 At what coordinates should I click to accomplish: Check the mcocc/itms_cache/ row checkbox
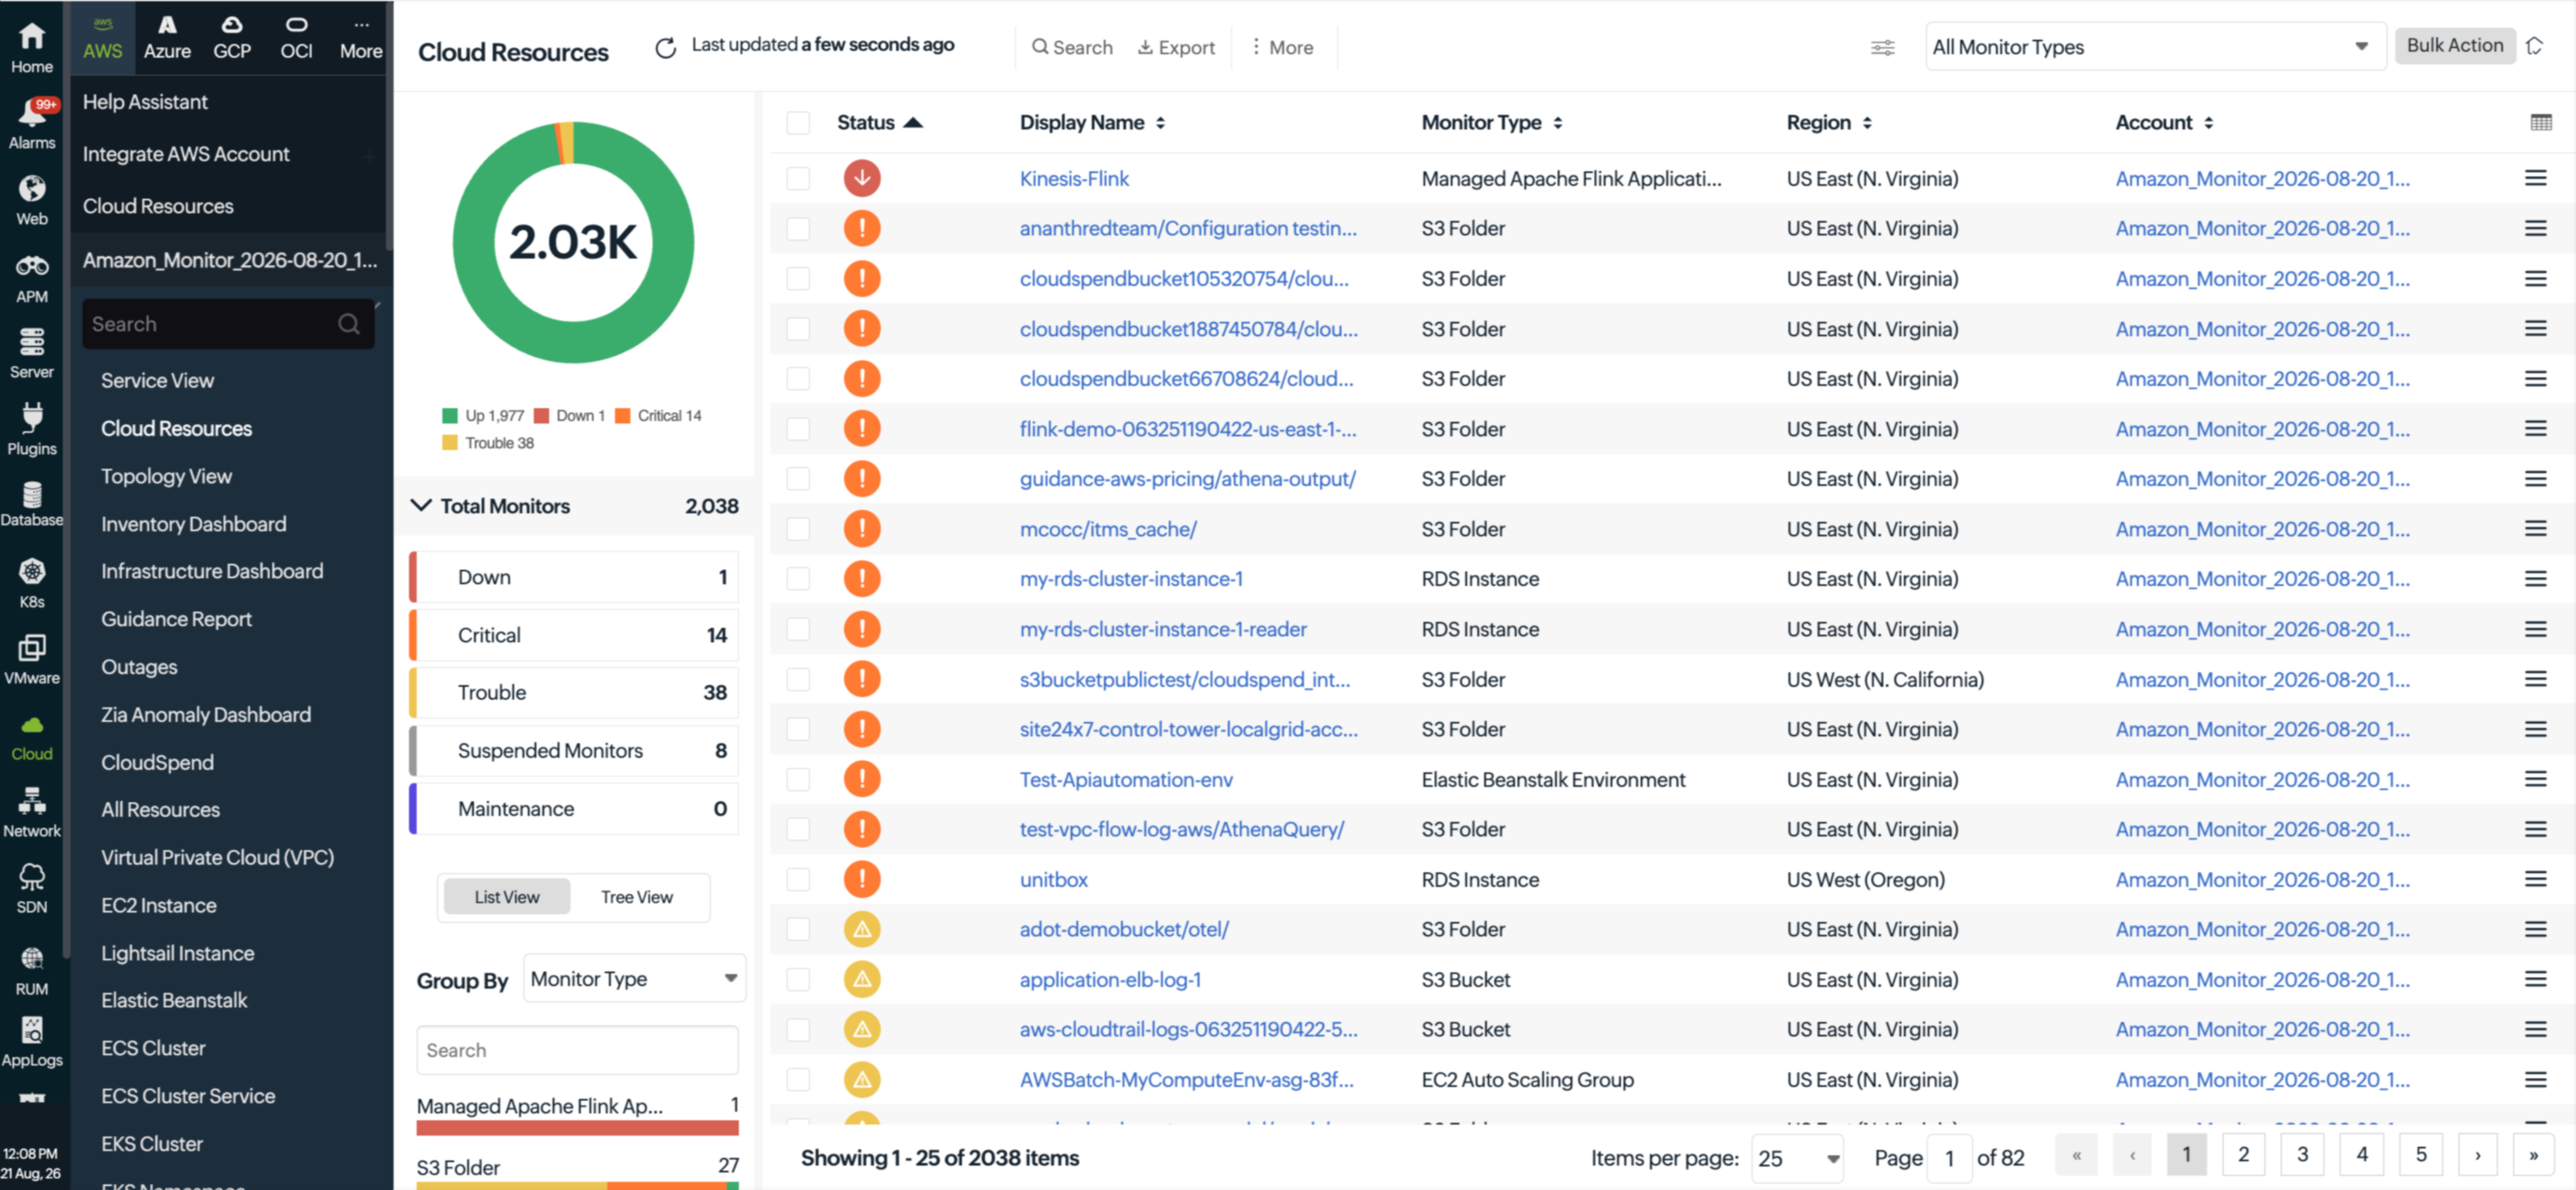pos(798,529)
